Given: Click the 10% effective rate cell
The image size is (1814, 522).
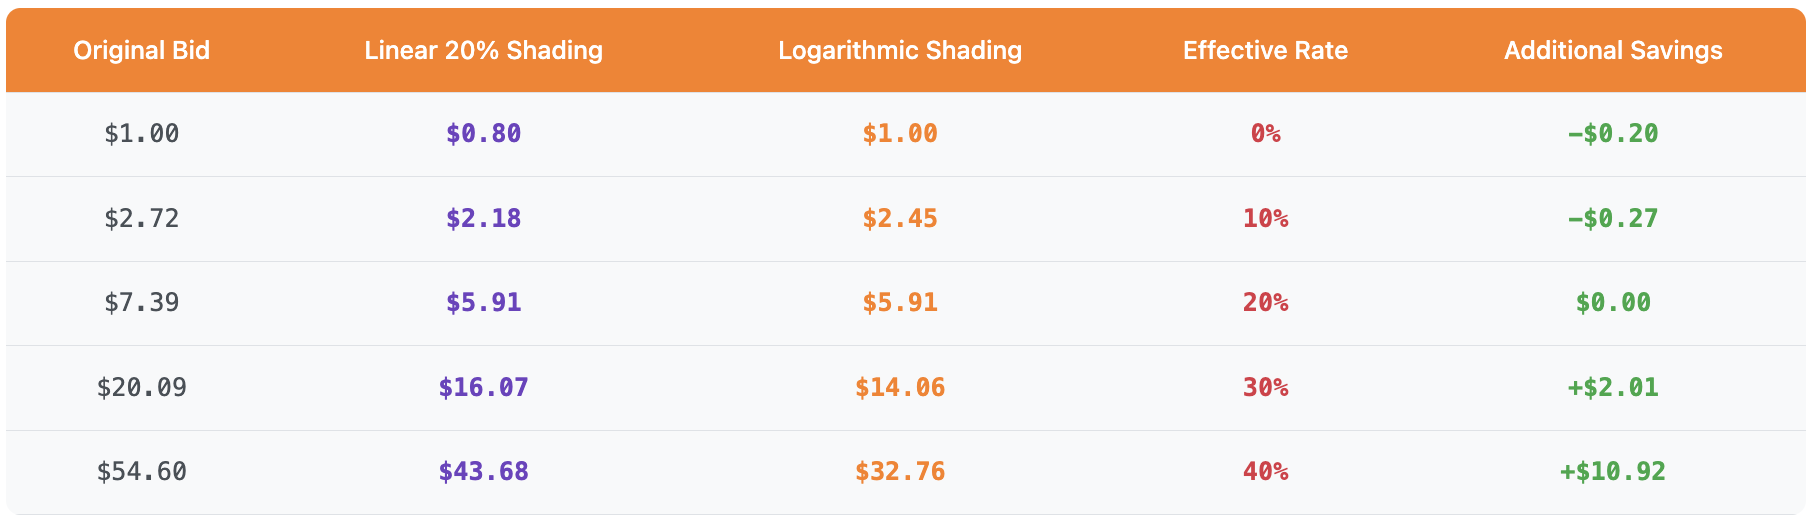Looking at the screenshot, I should tap(1265, 218).
